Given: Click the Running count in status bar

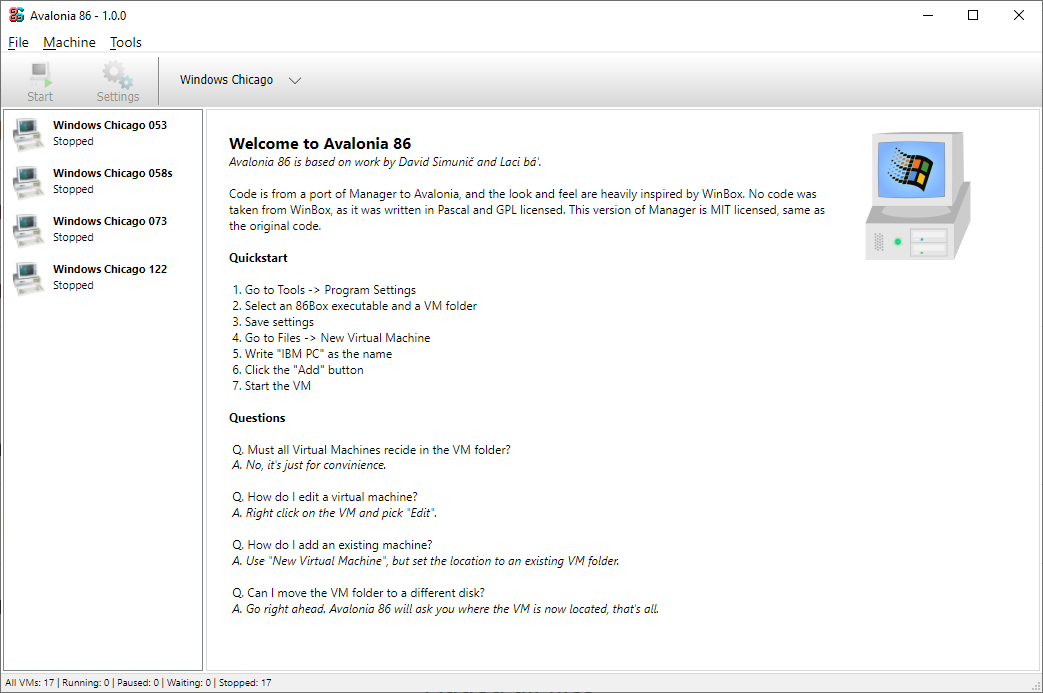Looking at the screenshot, I should pyautogui.click(x=86, y=682).
